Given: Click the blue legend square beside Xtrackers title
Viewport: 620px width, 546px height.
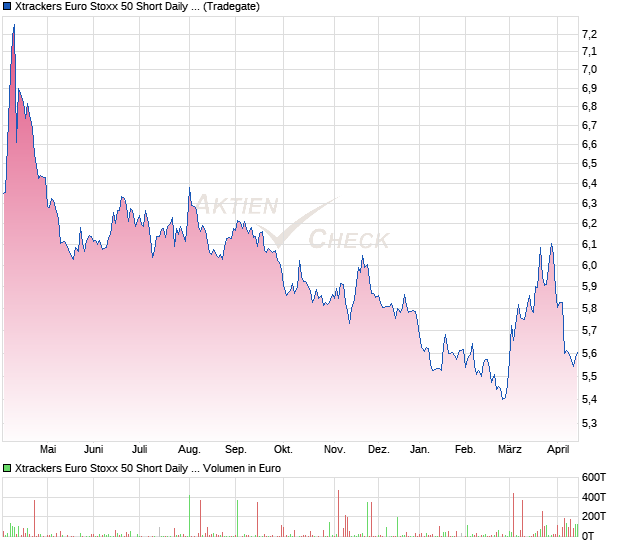Looking at the screenshot, I should point(7,6).
